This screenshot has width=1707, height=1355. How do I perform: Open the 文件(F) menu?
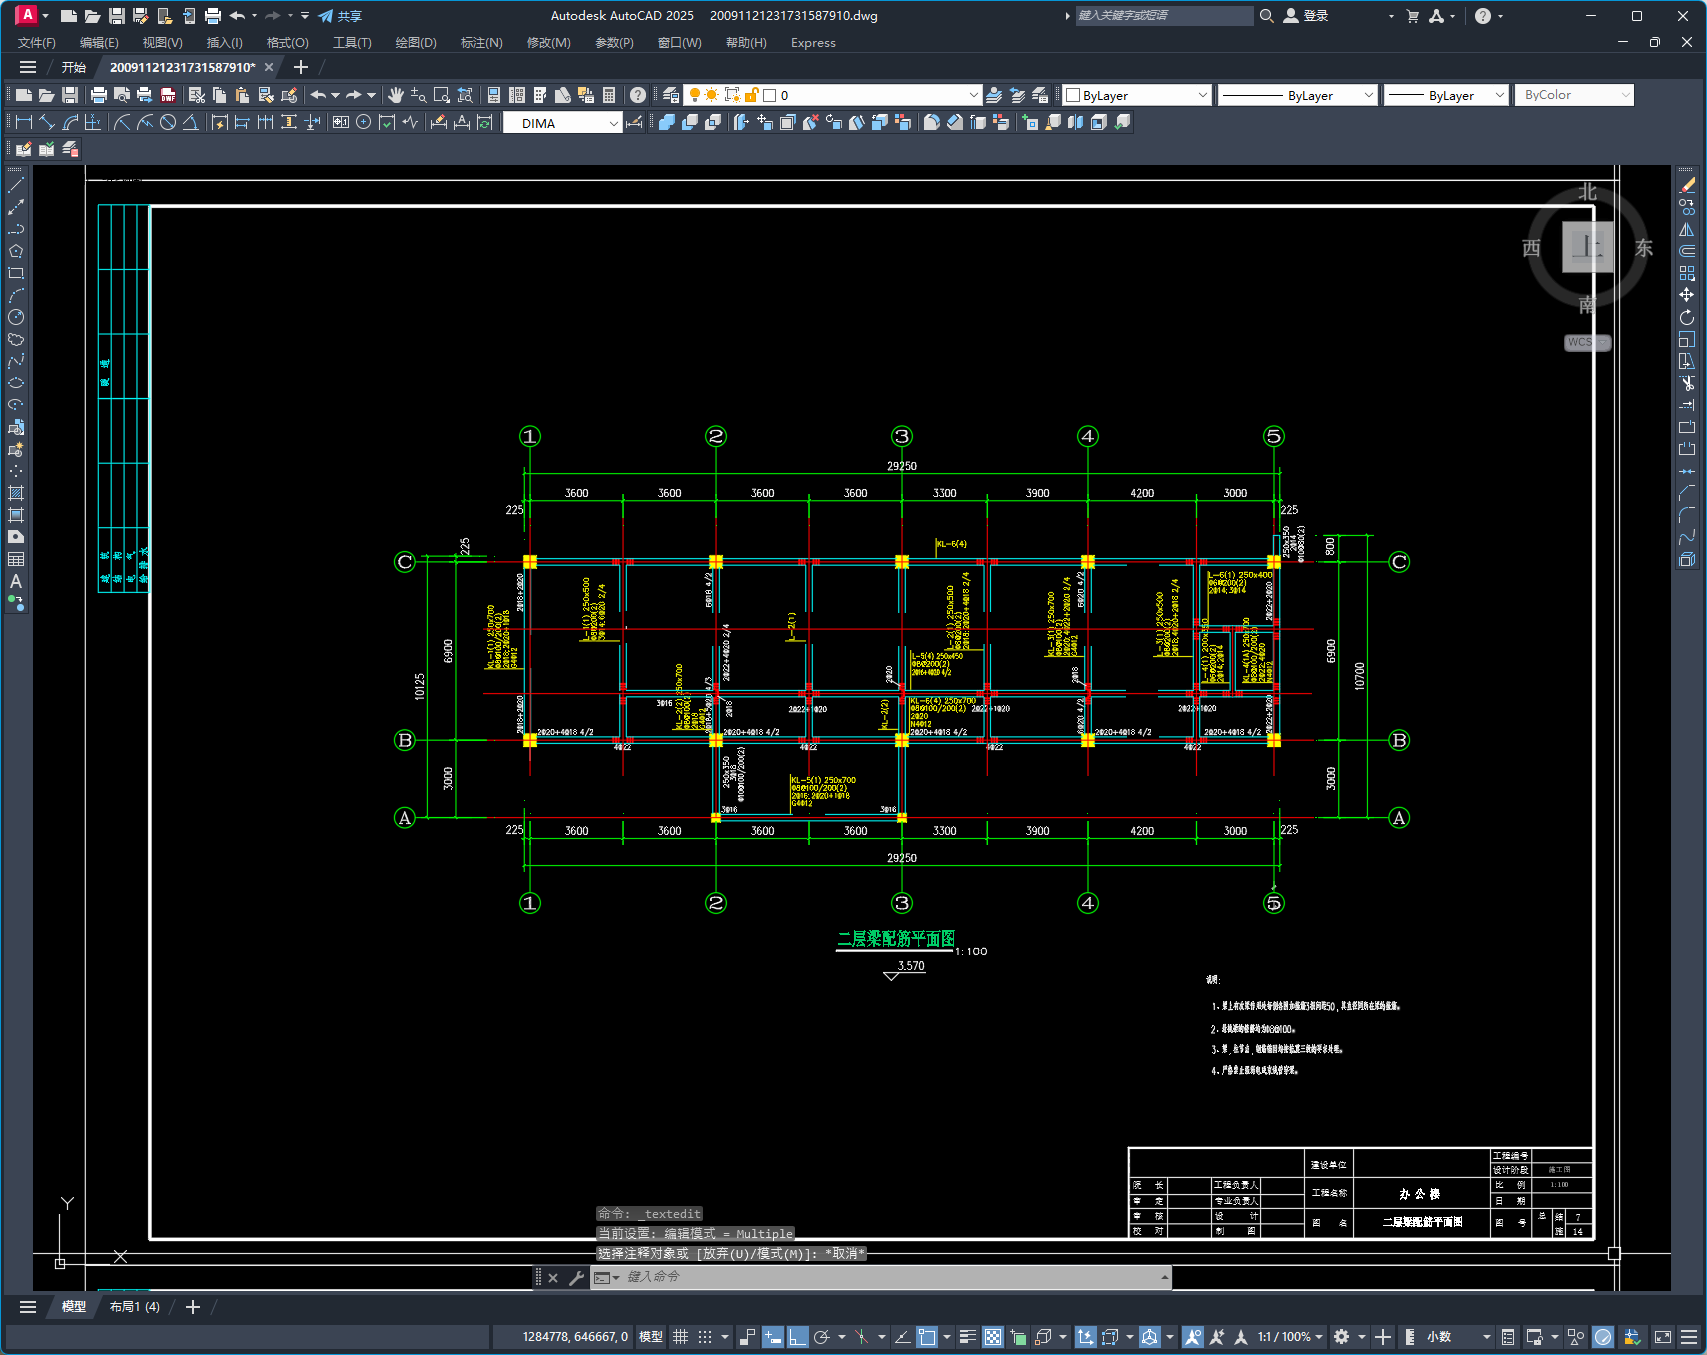[37, 43]
